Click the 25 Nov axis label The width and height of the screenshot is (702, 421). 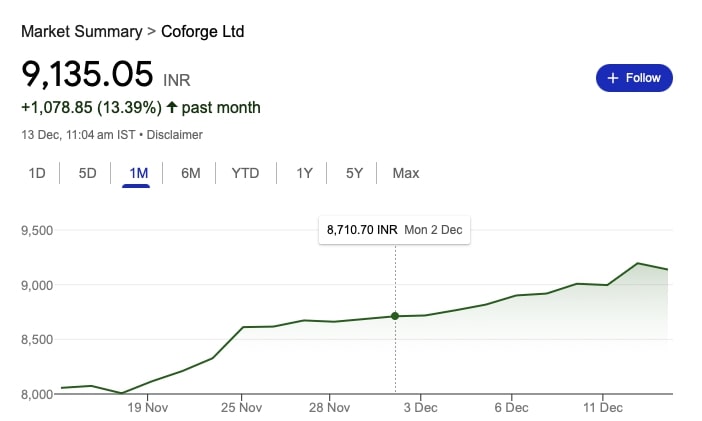[241, 408]
